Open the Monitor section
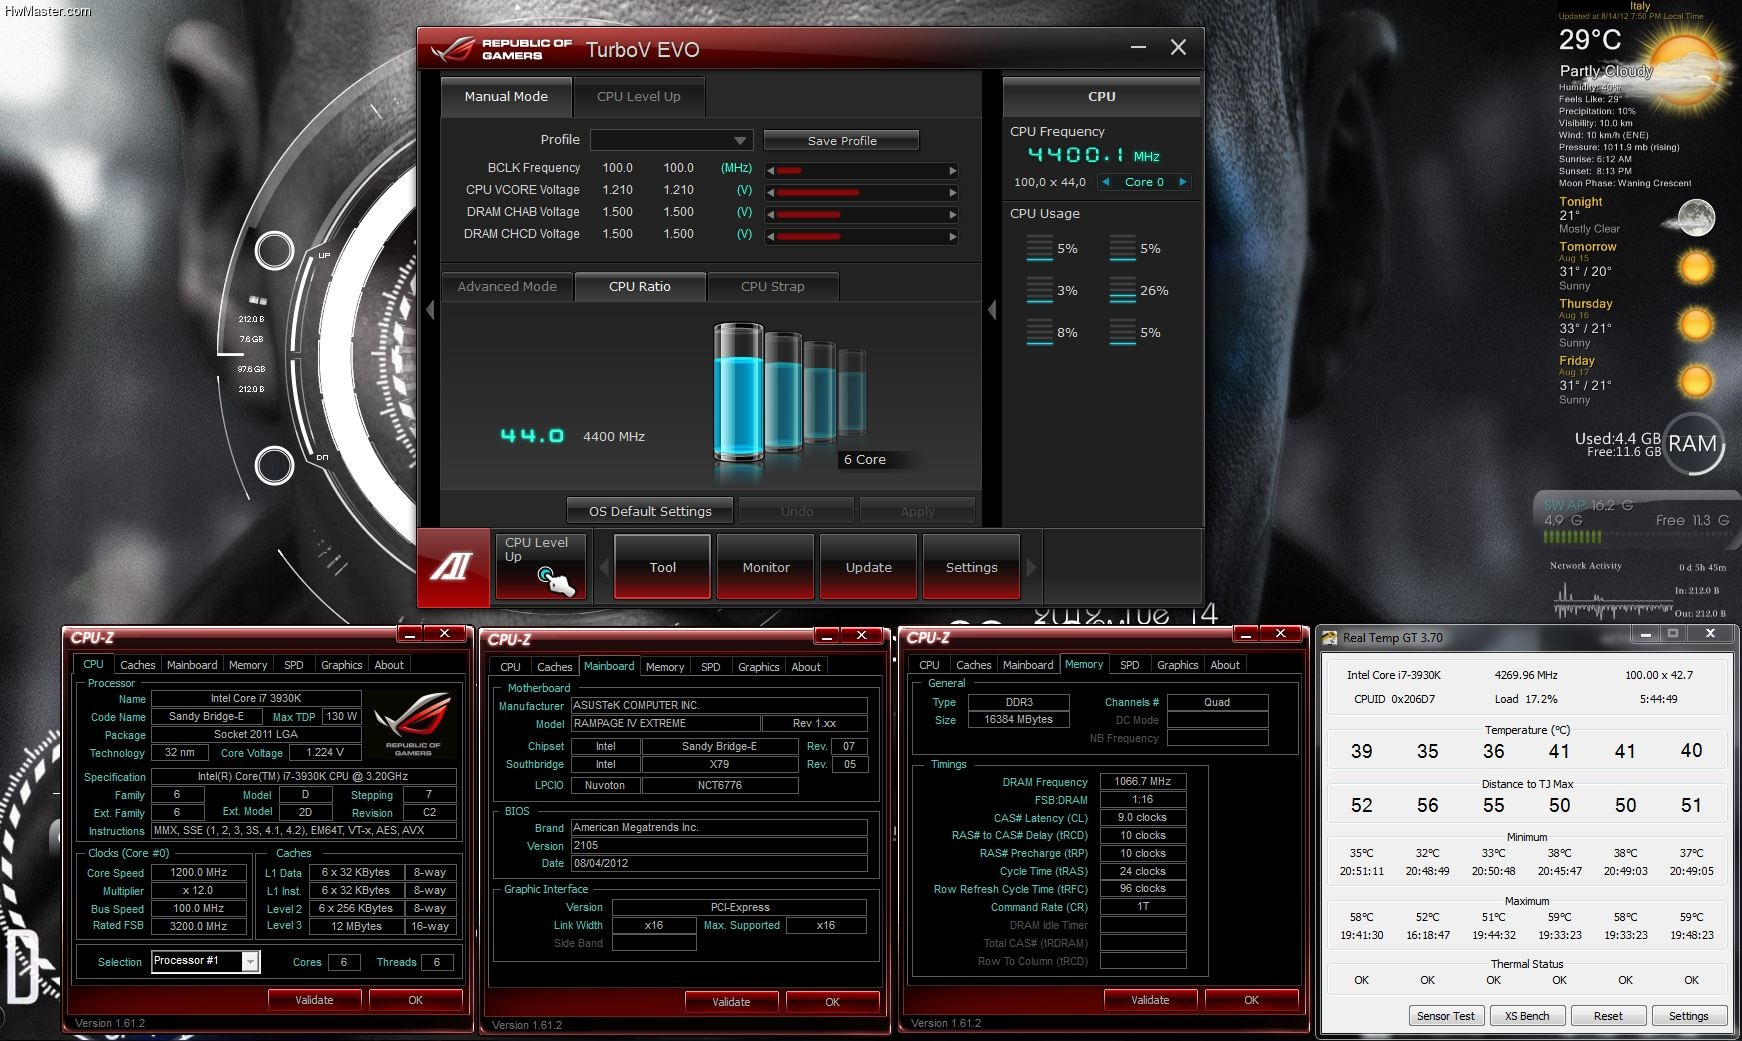The width and height of the screenshot is (1742, 1041). click(766, 567)
